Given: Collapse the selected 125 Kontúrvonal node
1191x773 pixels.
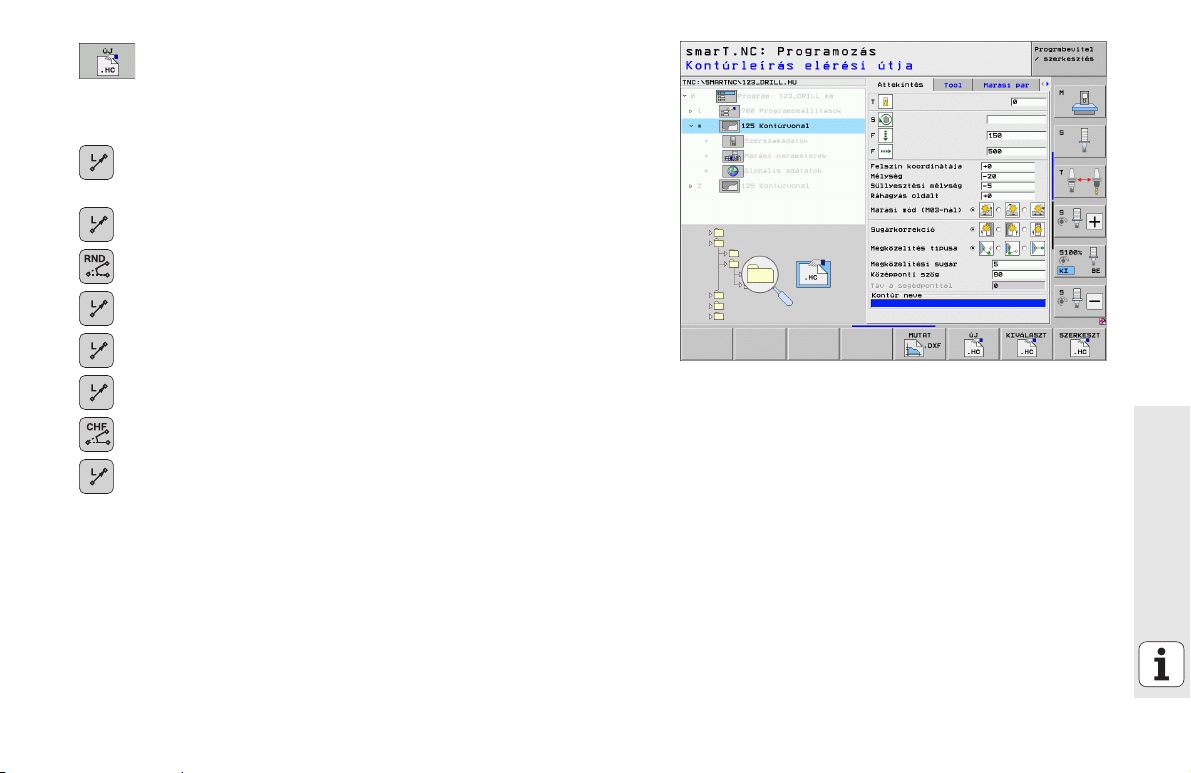Looking at the screenshot, I should coord(690,125).
